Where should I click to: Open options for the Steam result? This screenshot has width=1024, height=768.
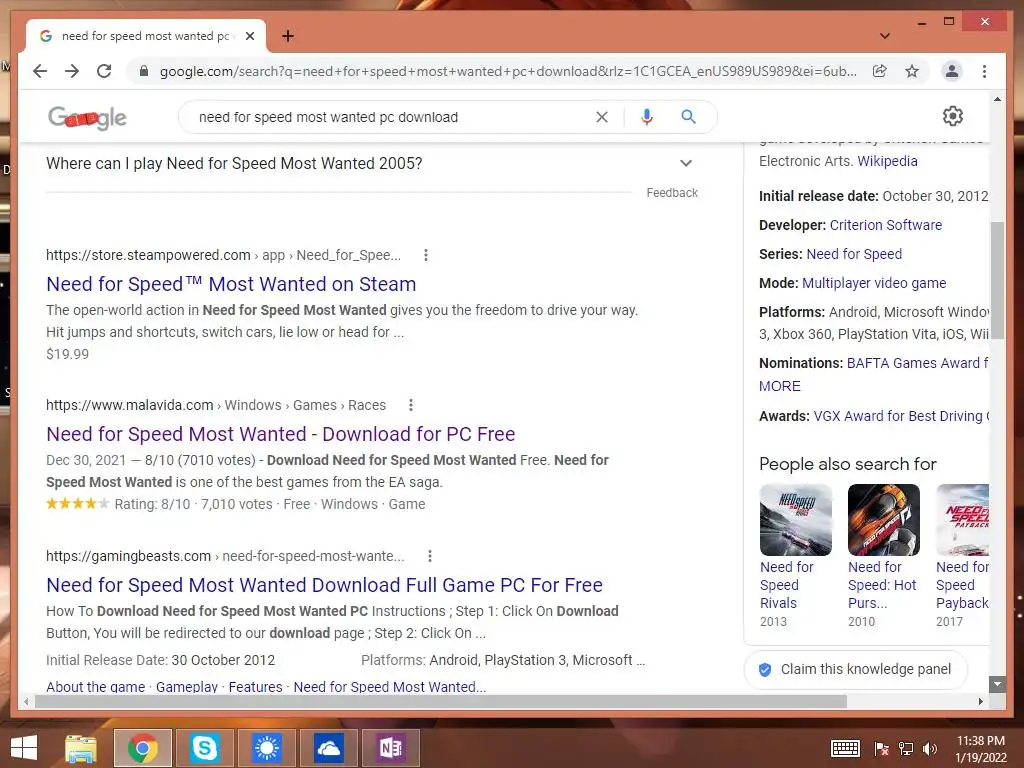426,255
